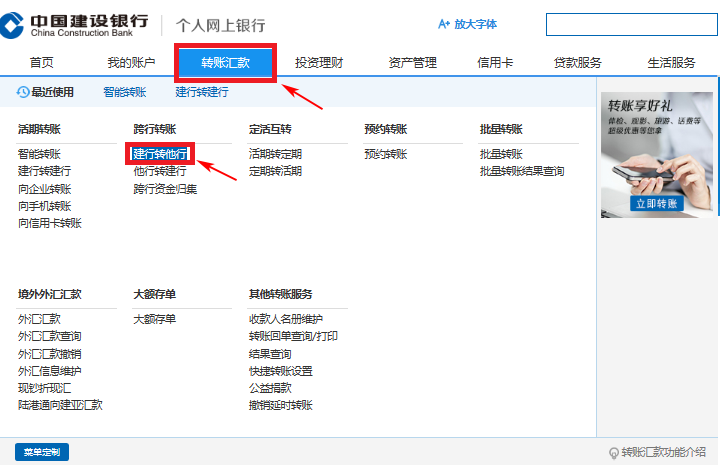Open 公益捐款
Image resolution: width=720 pixels, height=465 pixels.
(270, 388)
